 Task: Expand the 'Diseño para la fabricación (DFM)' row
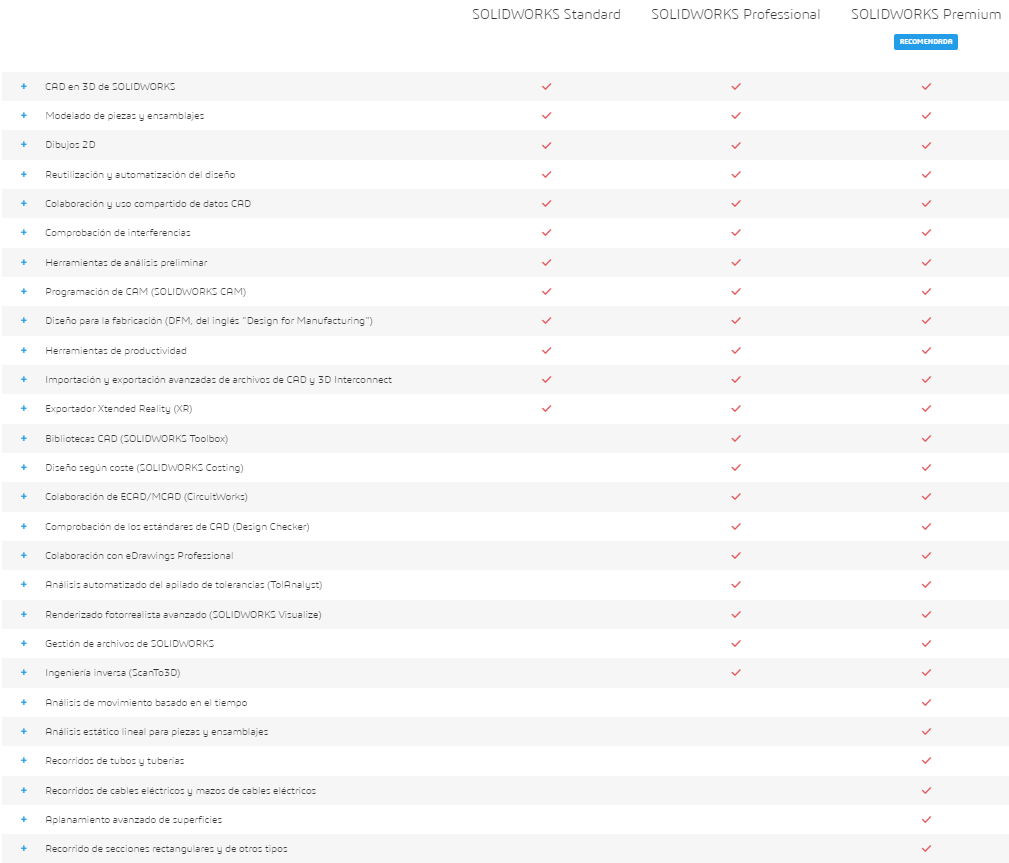click(x=24, y=320)
